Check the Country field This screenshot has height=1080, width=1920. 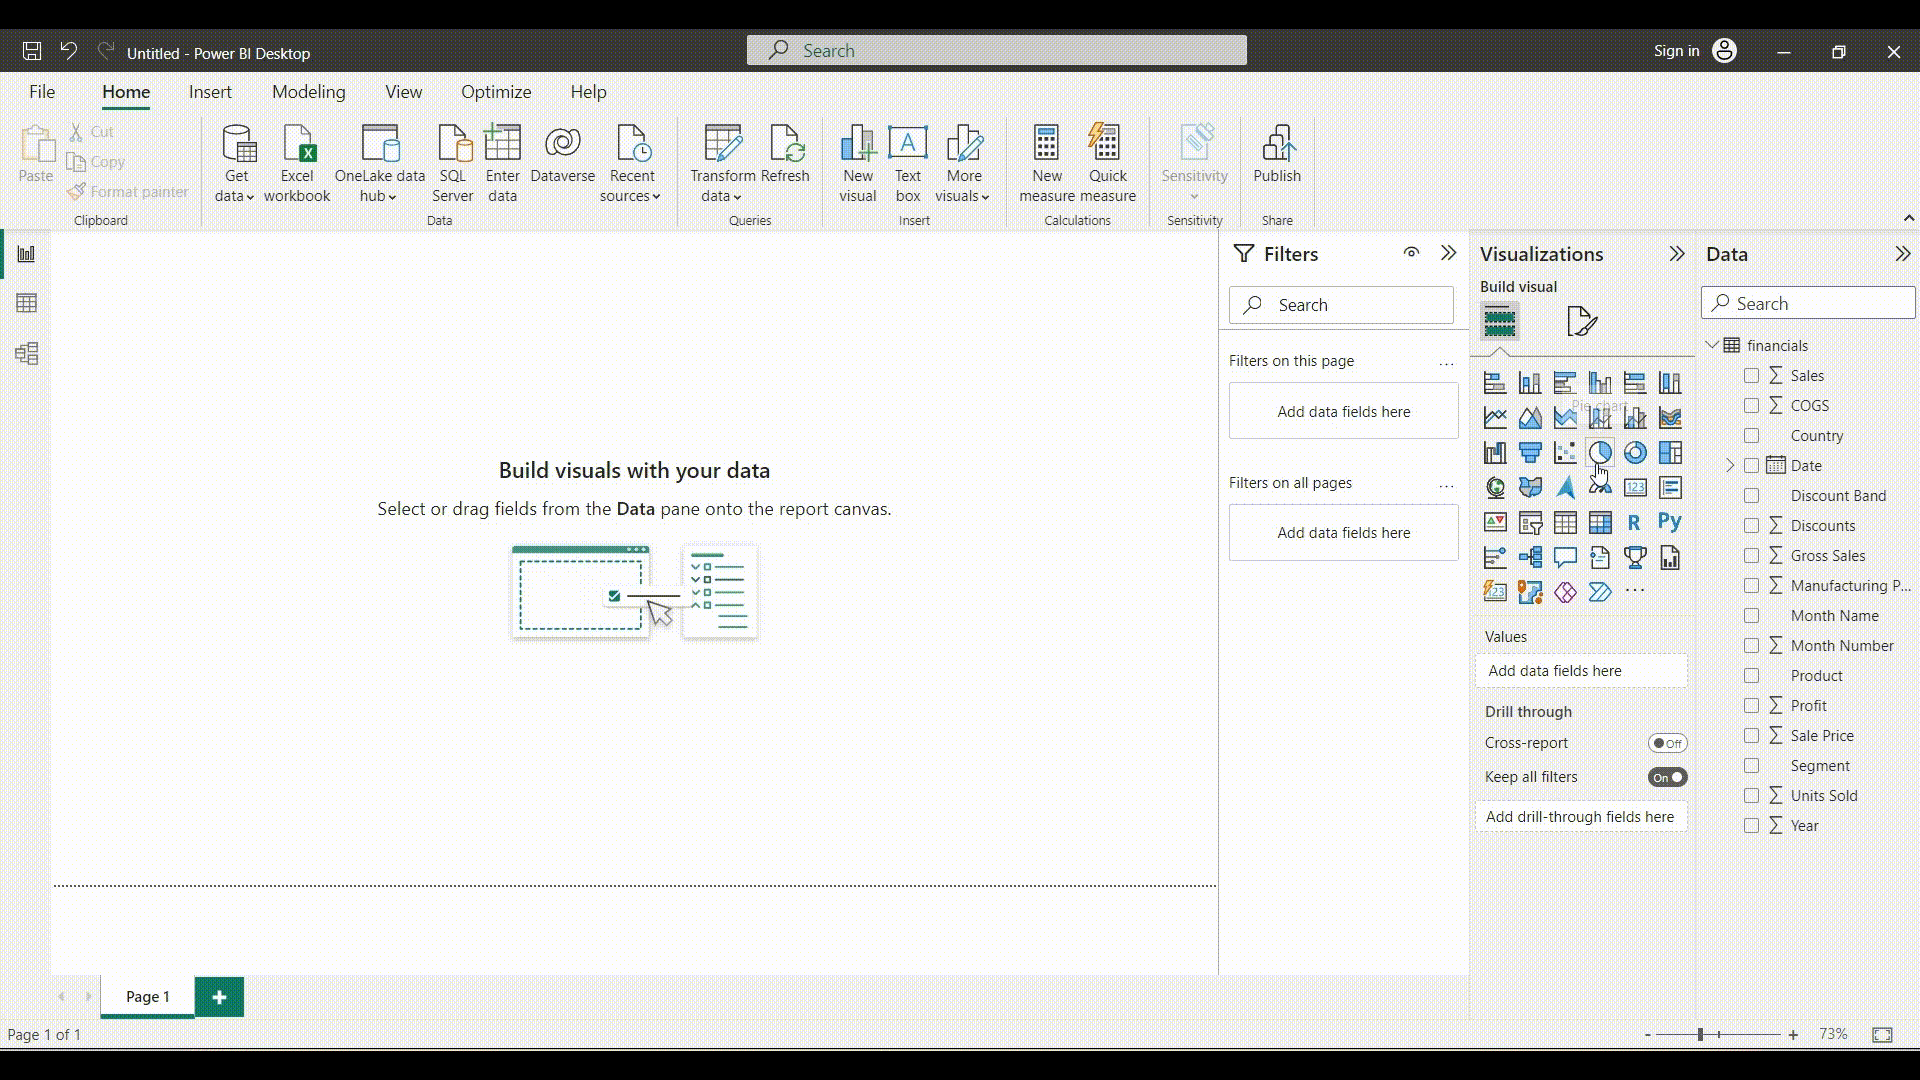(x=1751, y=436)
